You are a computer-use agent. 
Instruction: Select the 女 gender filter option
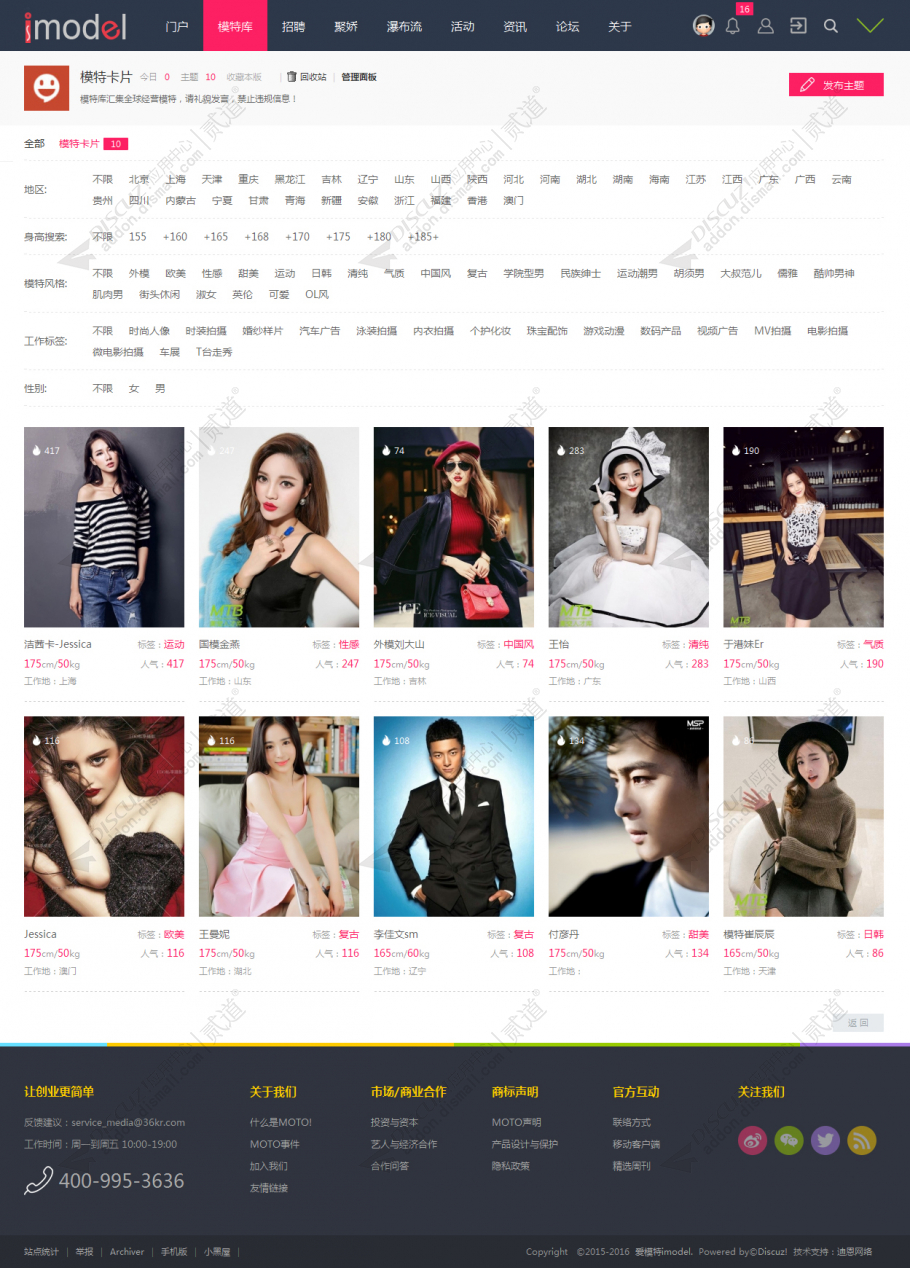tap(133, 388)
